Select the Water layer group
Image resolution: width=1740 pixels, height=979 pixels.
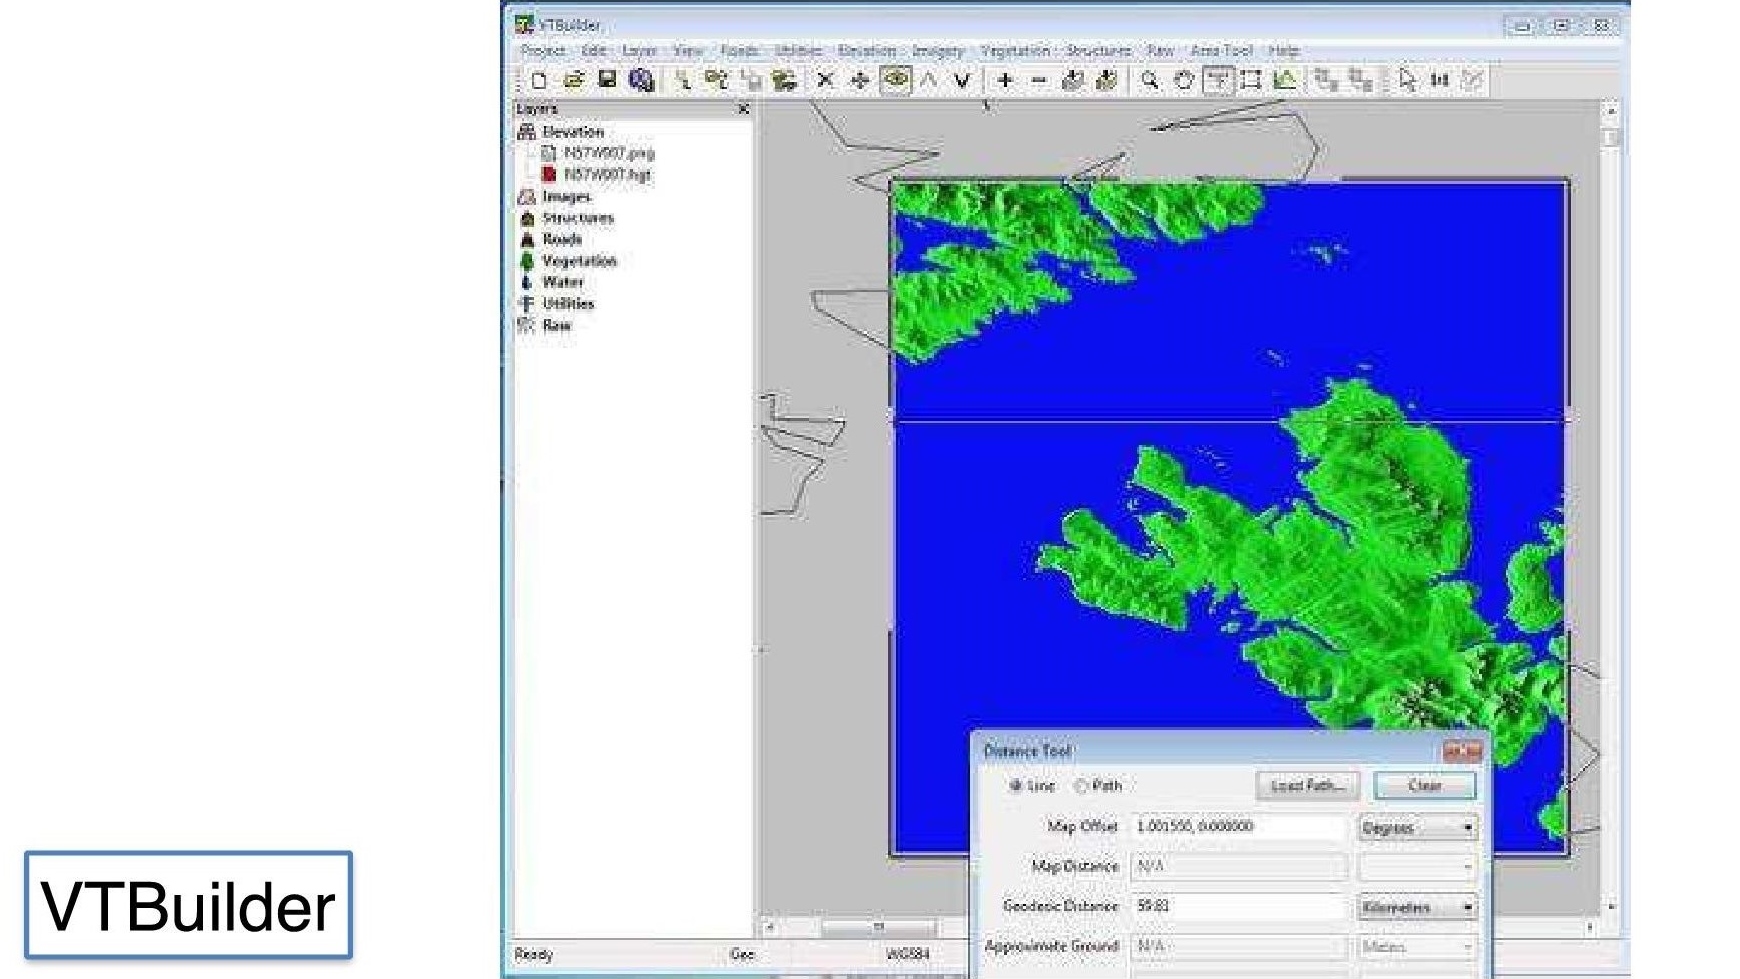[x=562, y=282]
